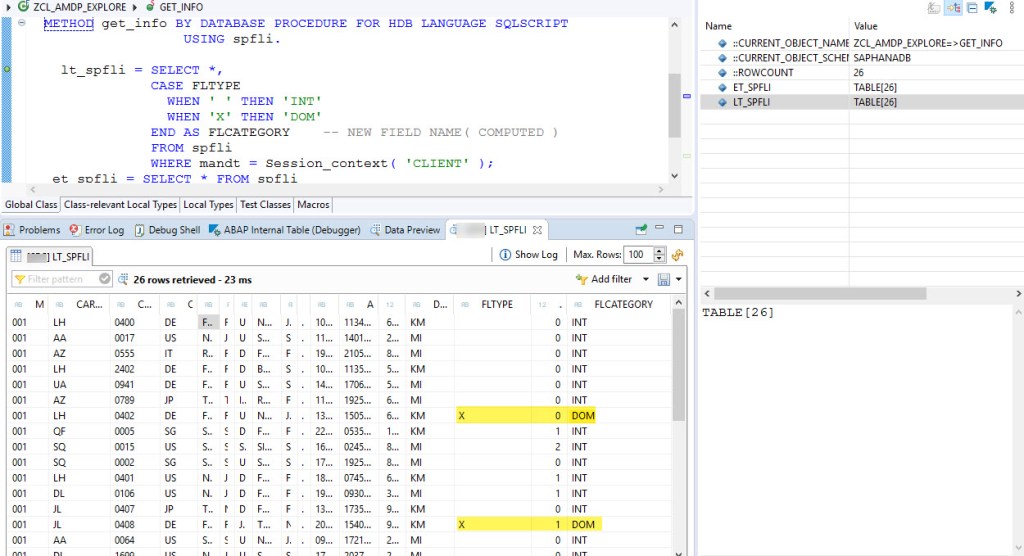Open the Add filter dropdown arrow
1024x556 pixels.
pos(645,279)
